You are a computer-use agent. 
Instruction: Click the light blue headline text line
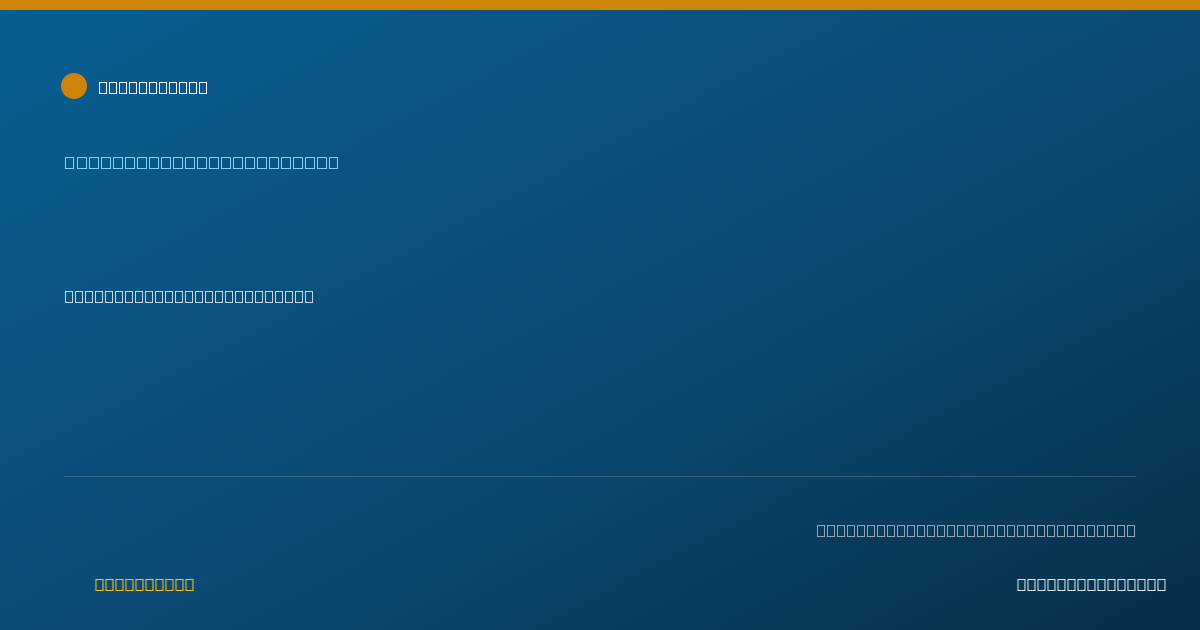pyautogui.click(x=202, y=162)
